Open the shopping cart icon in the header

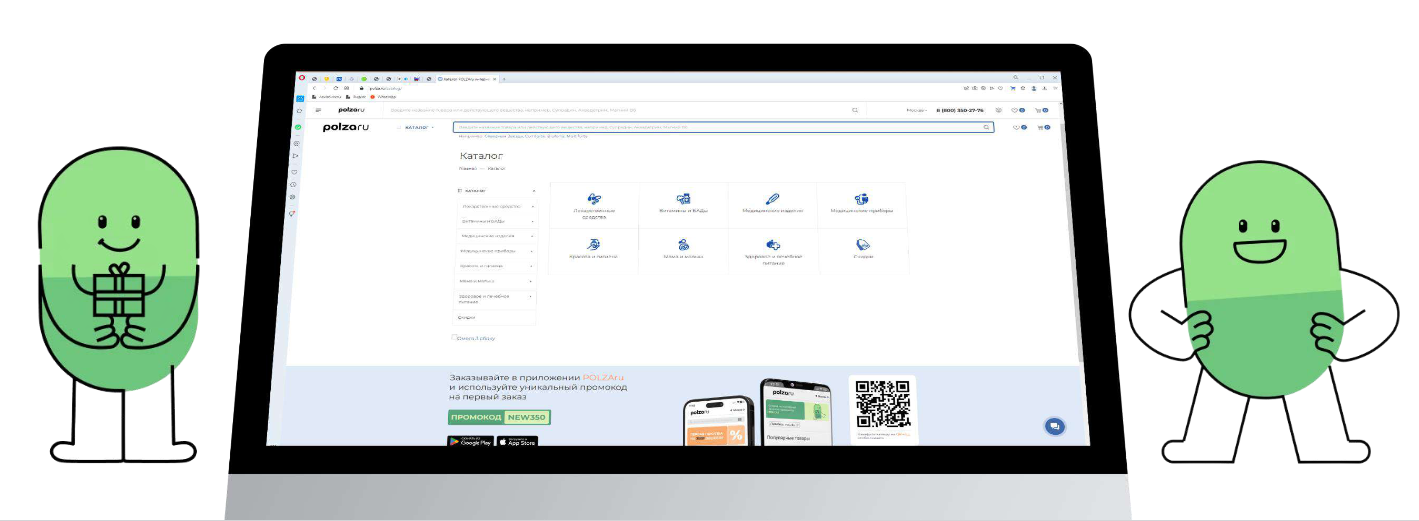tap(1042, 128)
